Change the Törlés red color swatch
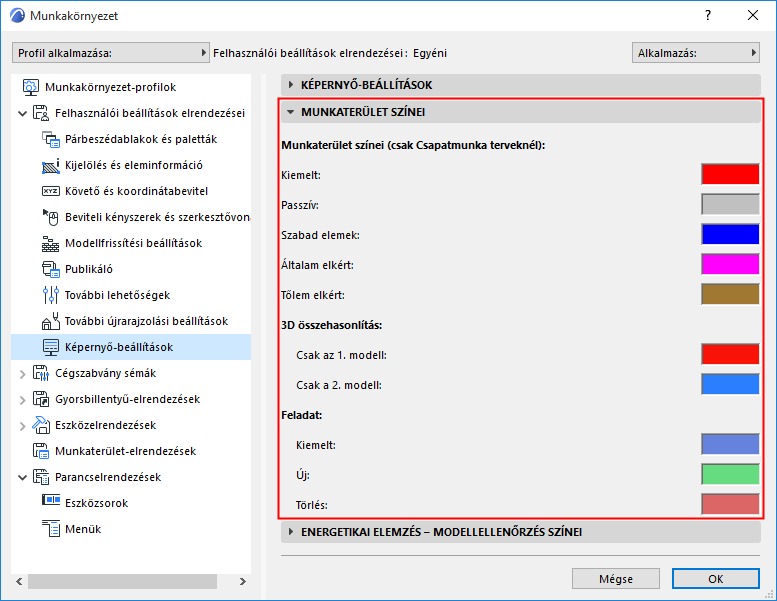Image resolution: width=777 pixels, height=601 pixels. [x=730, y=504]
